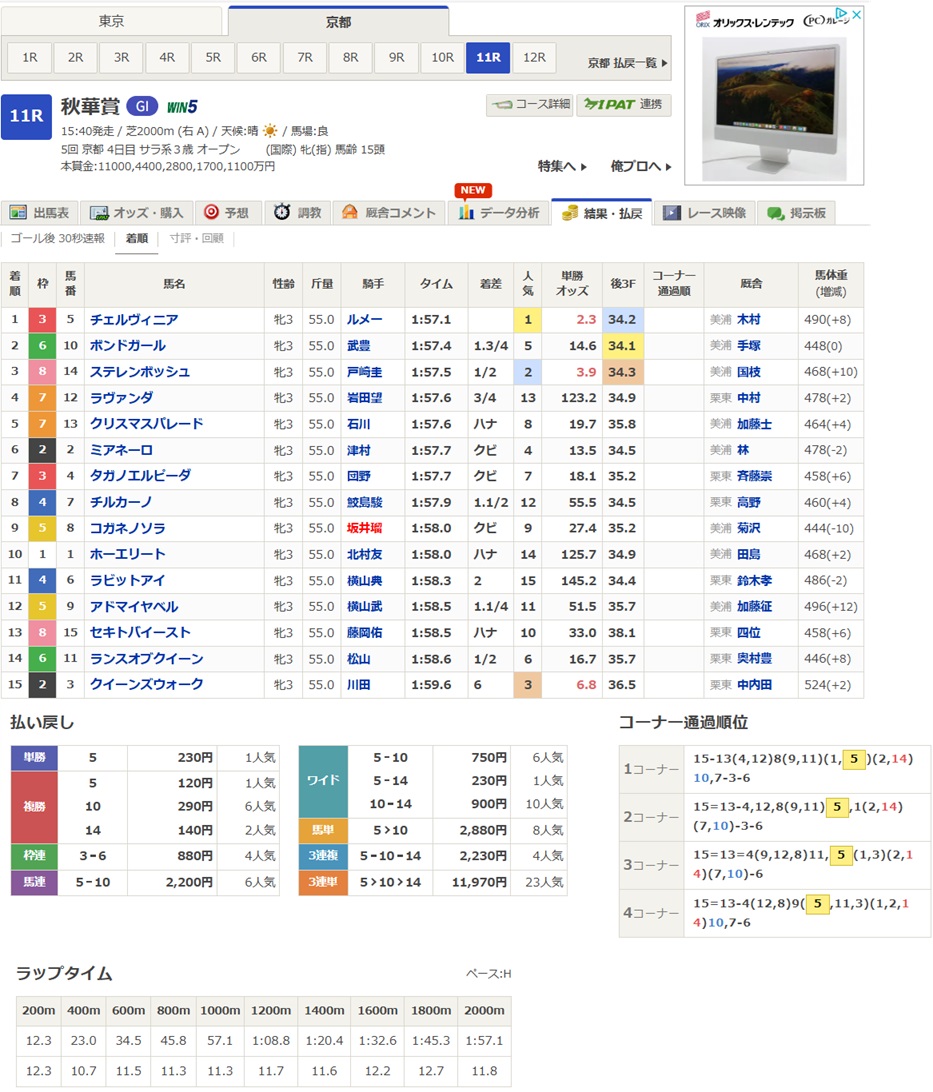Open the 調教 training stopwatch tab
The height and width of the screenshot is (1092, 933).
298,212
